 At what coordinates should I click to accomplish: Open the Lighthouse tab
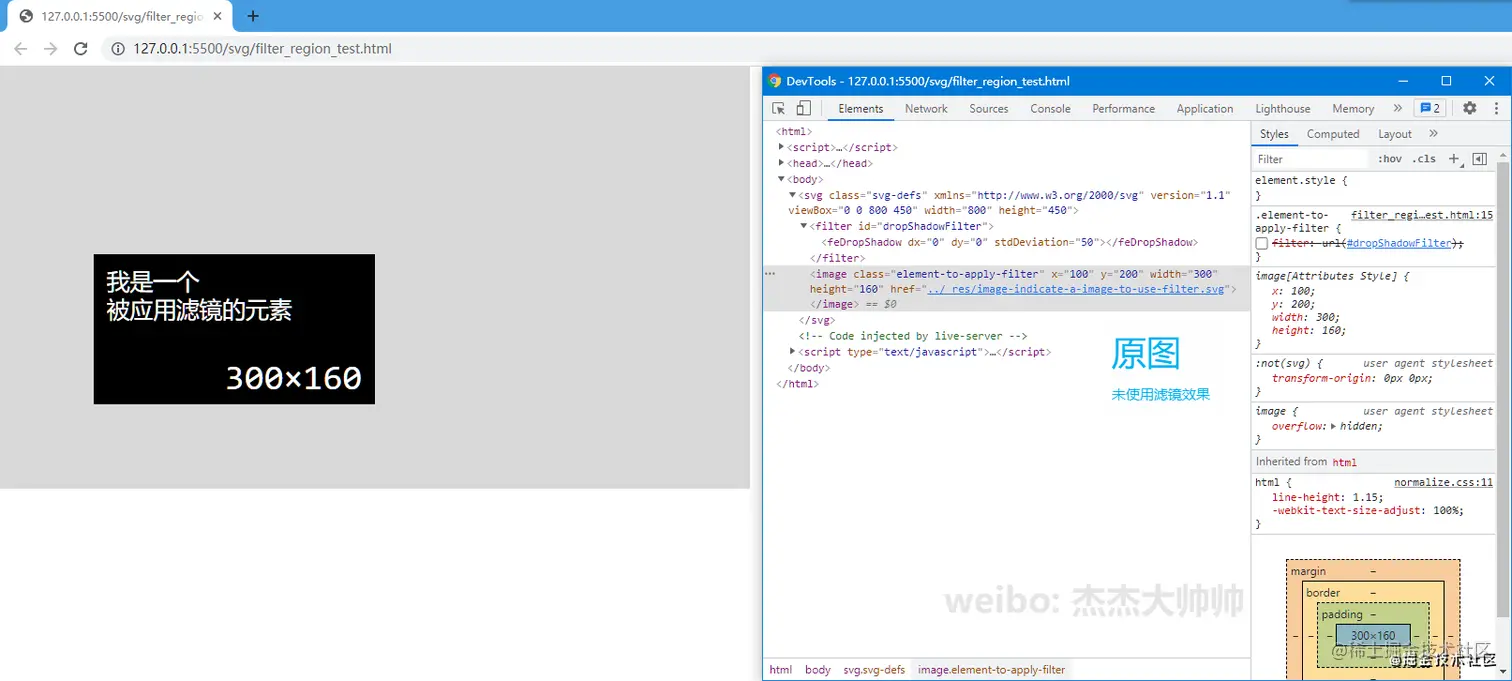click(x=1282, y=109)
